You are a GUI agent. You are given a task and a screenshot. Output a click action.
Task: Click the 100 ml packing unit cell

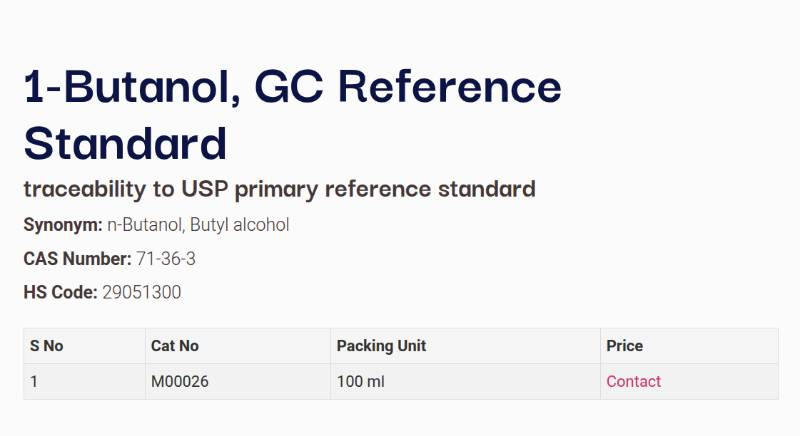tap(360, 381)
